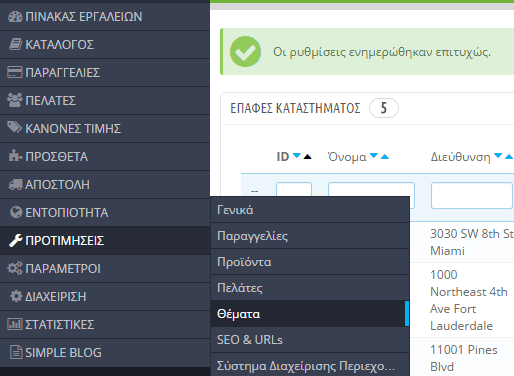Click the price rules tag icon
This screenshot has width=514, height=376.
coord(15,128)
